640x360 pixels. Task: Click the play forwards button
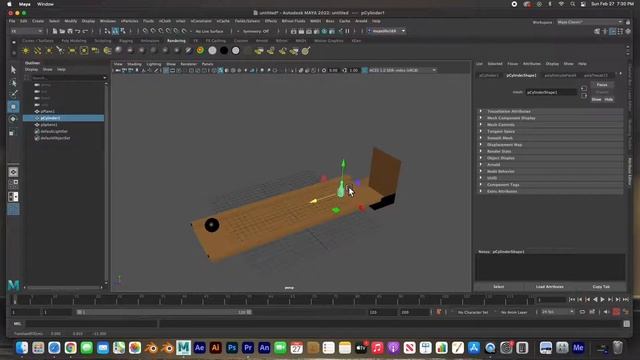tap(602, 300)
